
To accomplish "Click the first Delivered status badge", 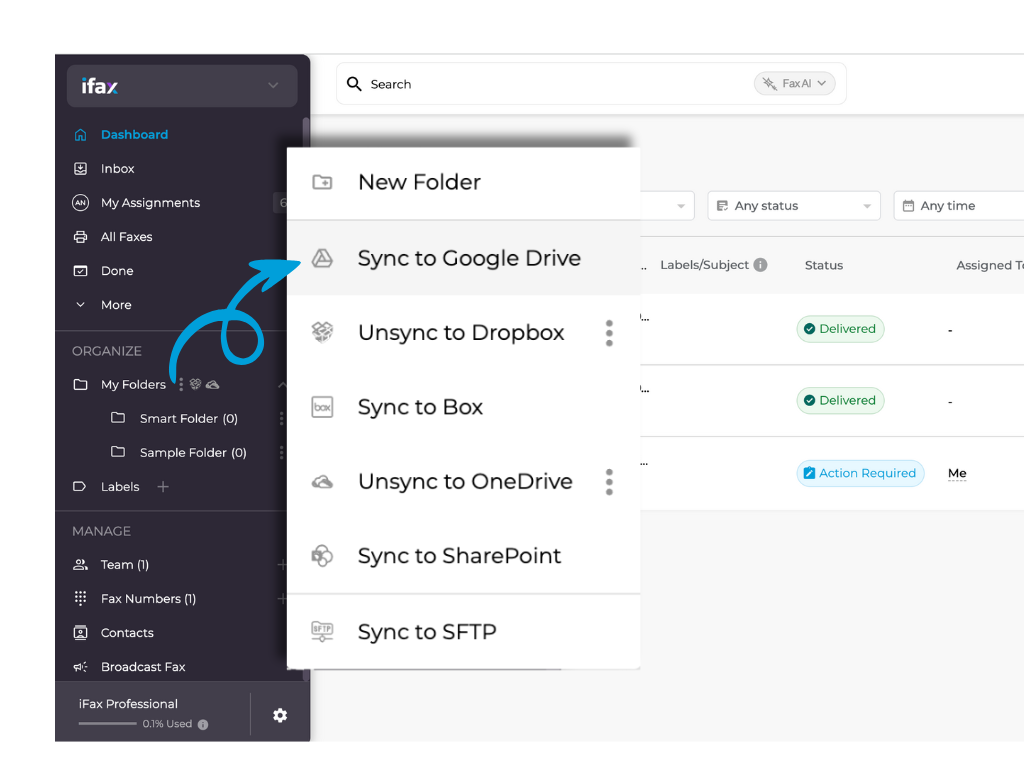I will 840,328.
